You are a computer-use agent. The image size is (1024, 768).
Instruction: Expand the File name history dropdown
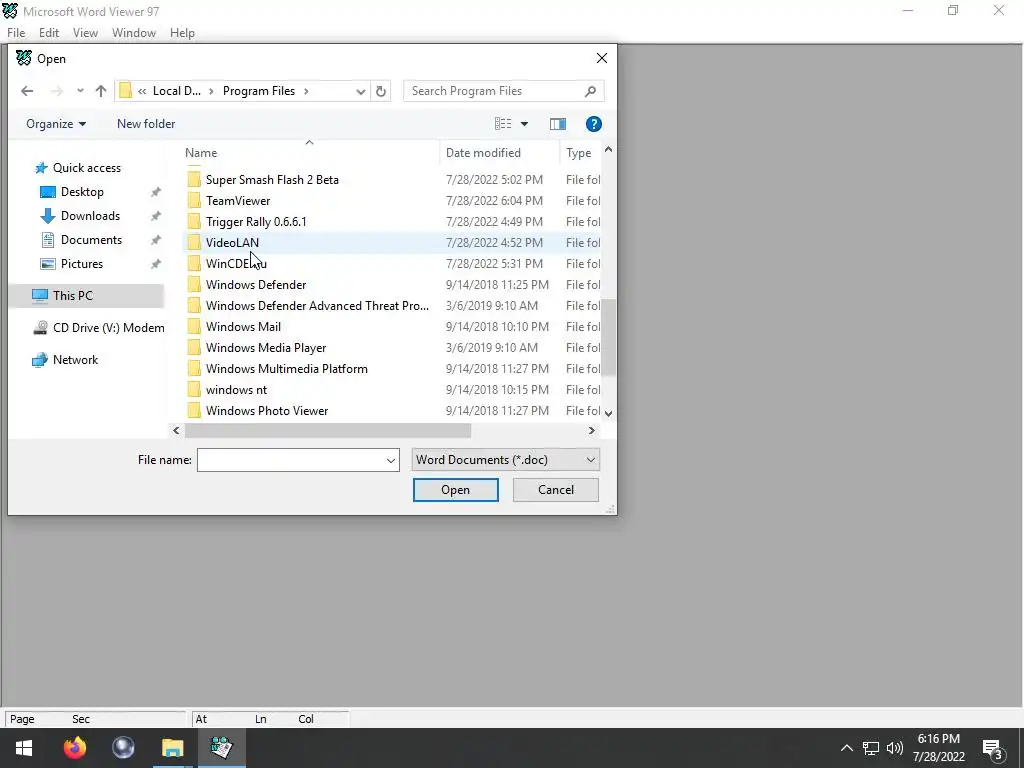pyautogui.click(x=391, y=460)
